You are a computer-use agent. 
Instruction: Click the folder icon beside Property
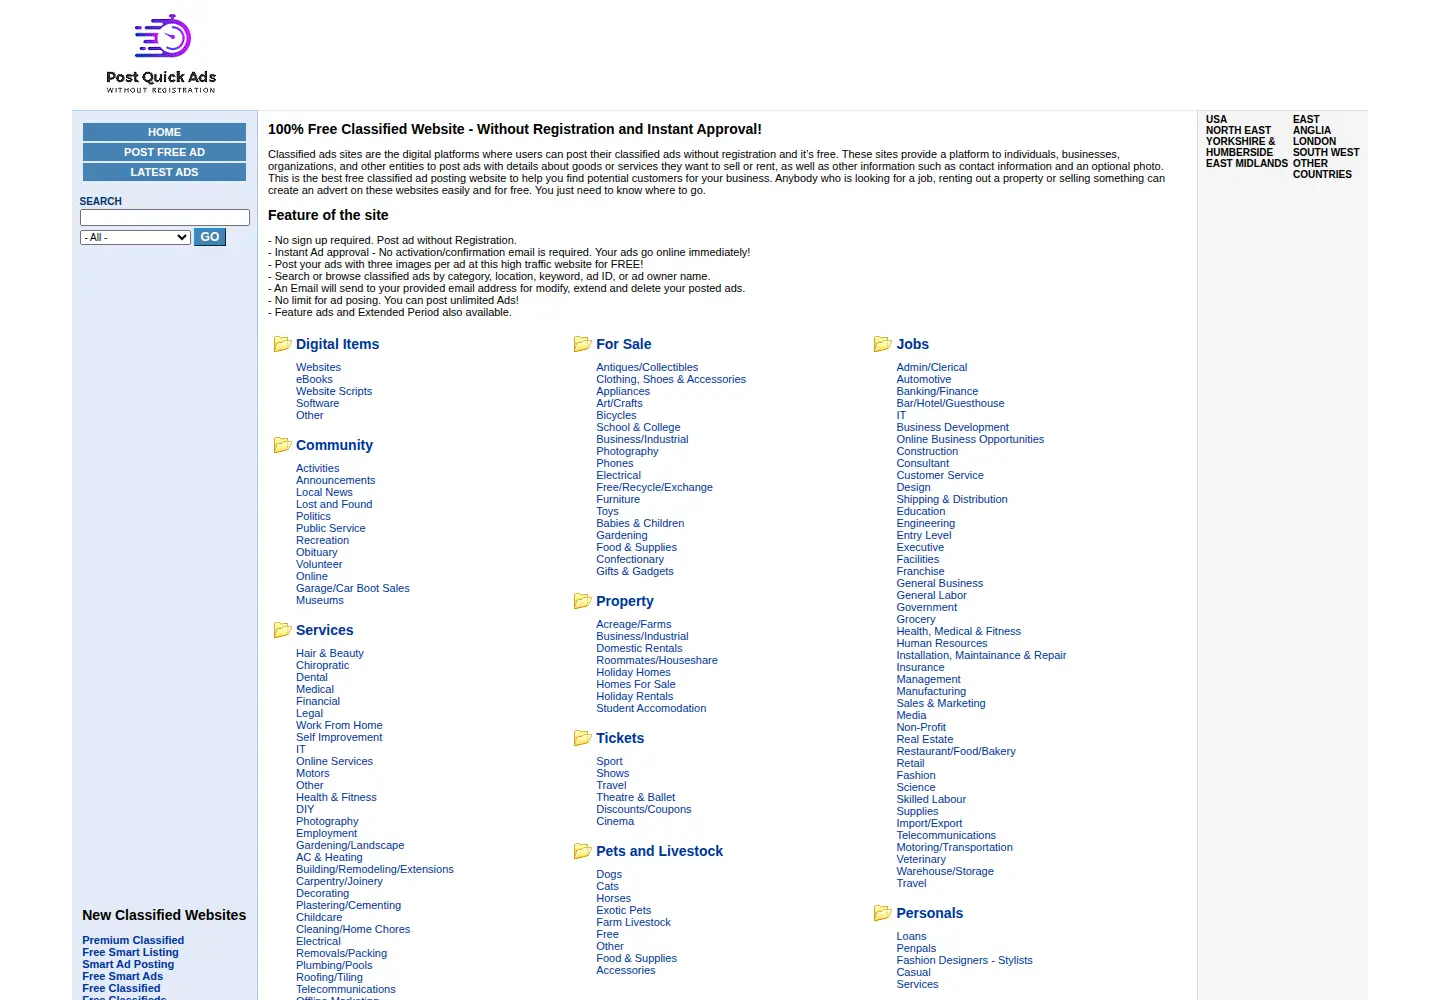[x=582, y=601]
